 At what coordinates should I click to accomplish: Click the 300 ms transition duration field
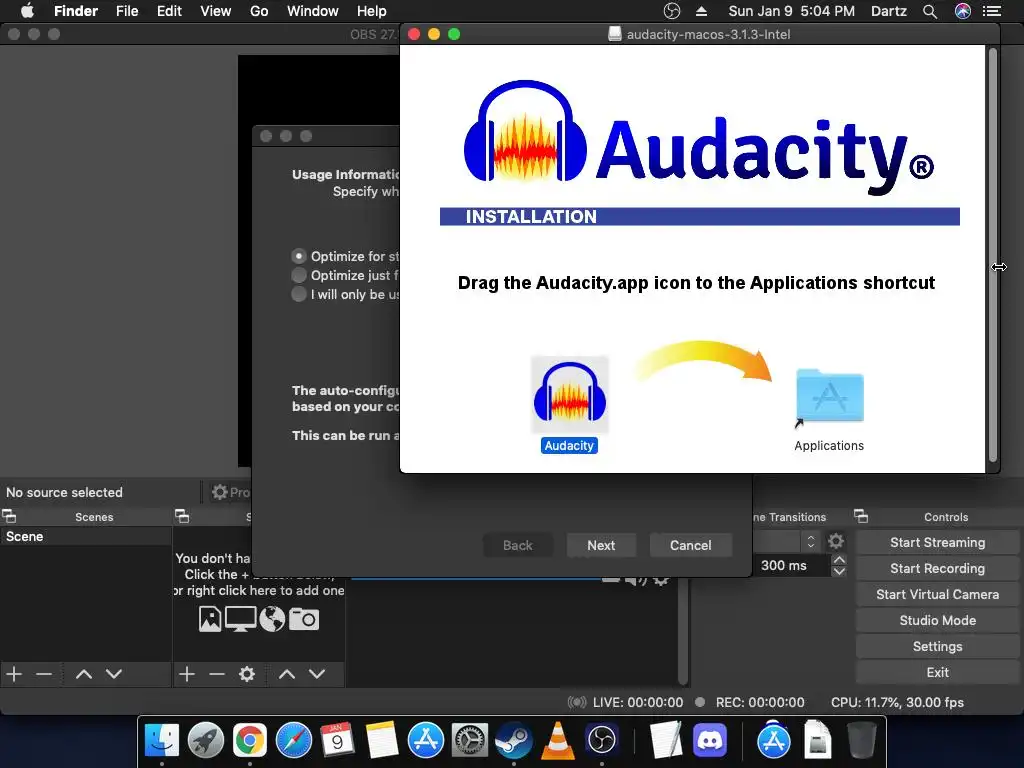tap(792, 566)
